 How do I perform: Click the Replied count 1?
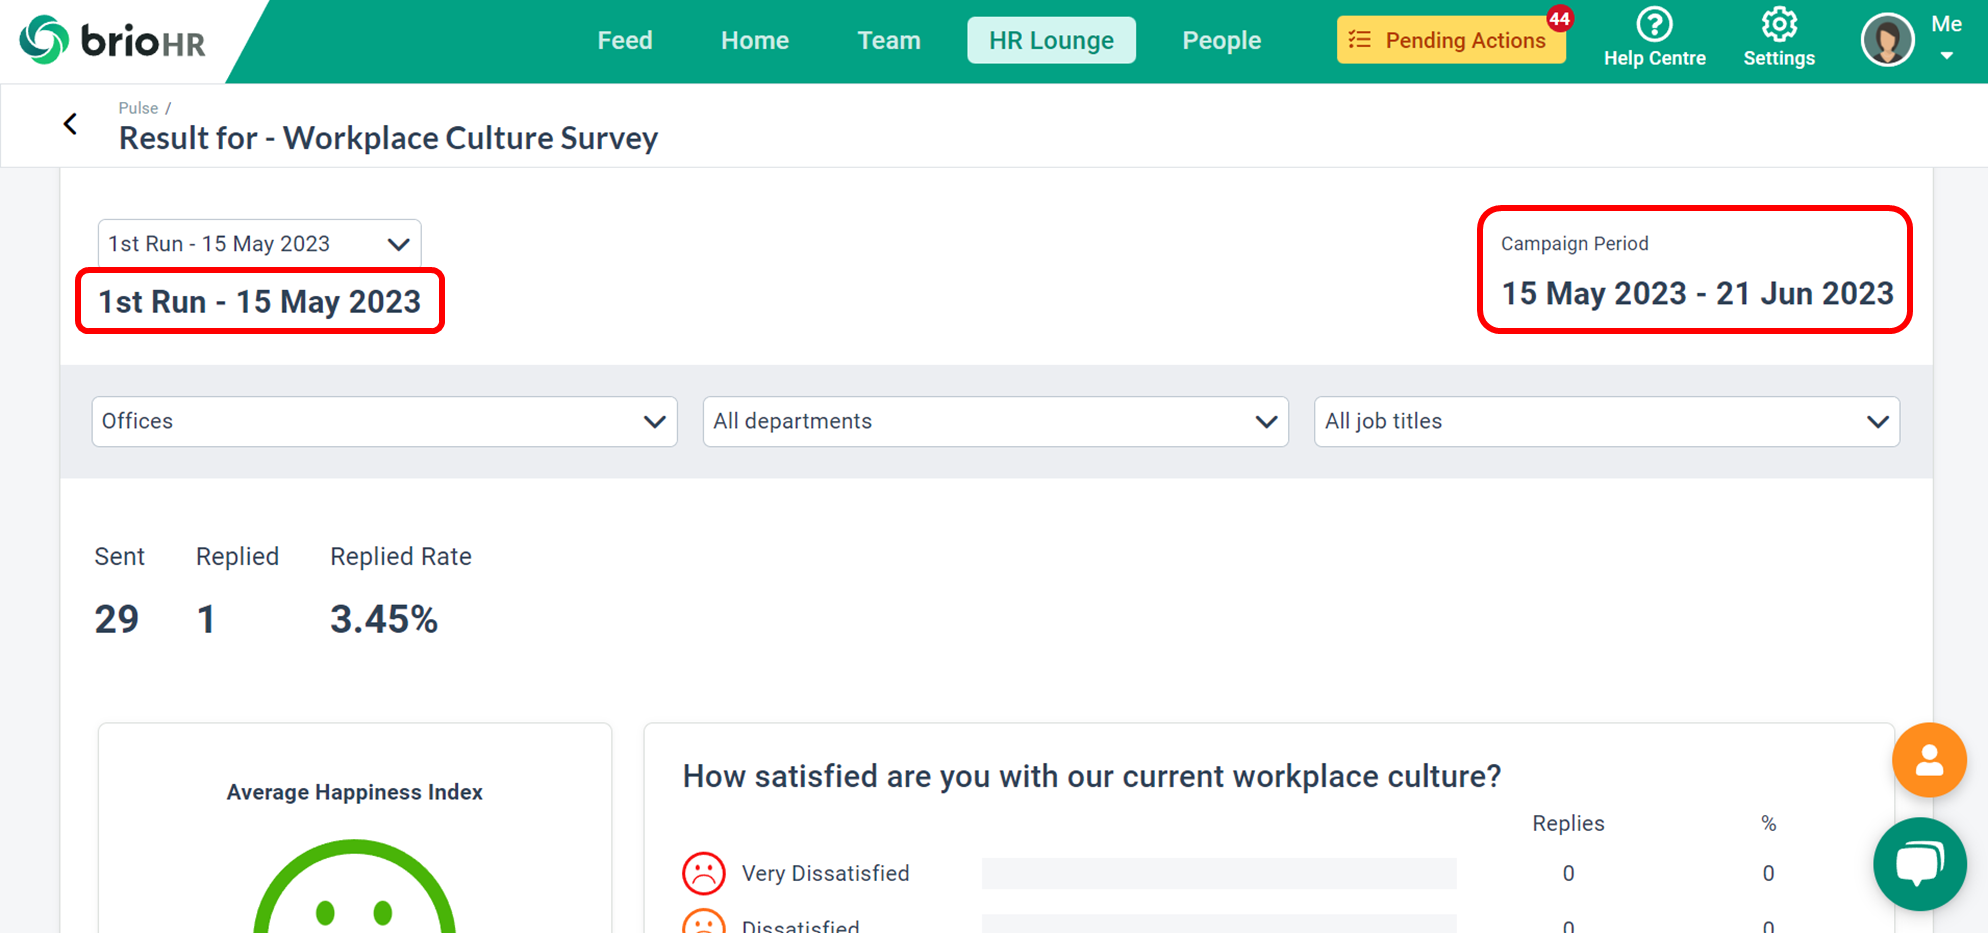(206, 619)
